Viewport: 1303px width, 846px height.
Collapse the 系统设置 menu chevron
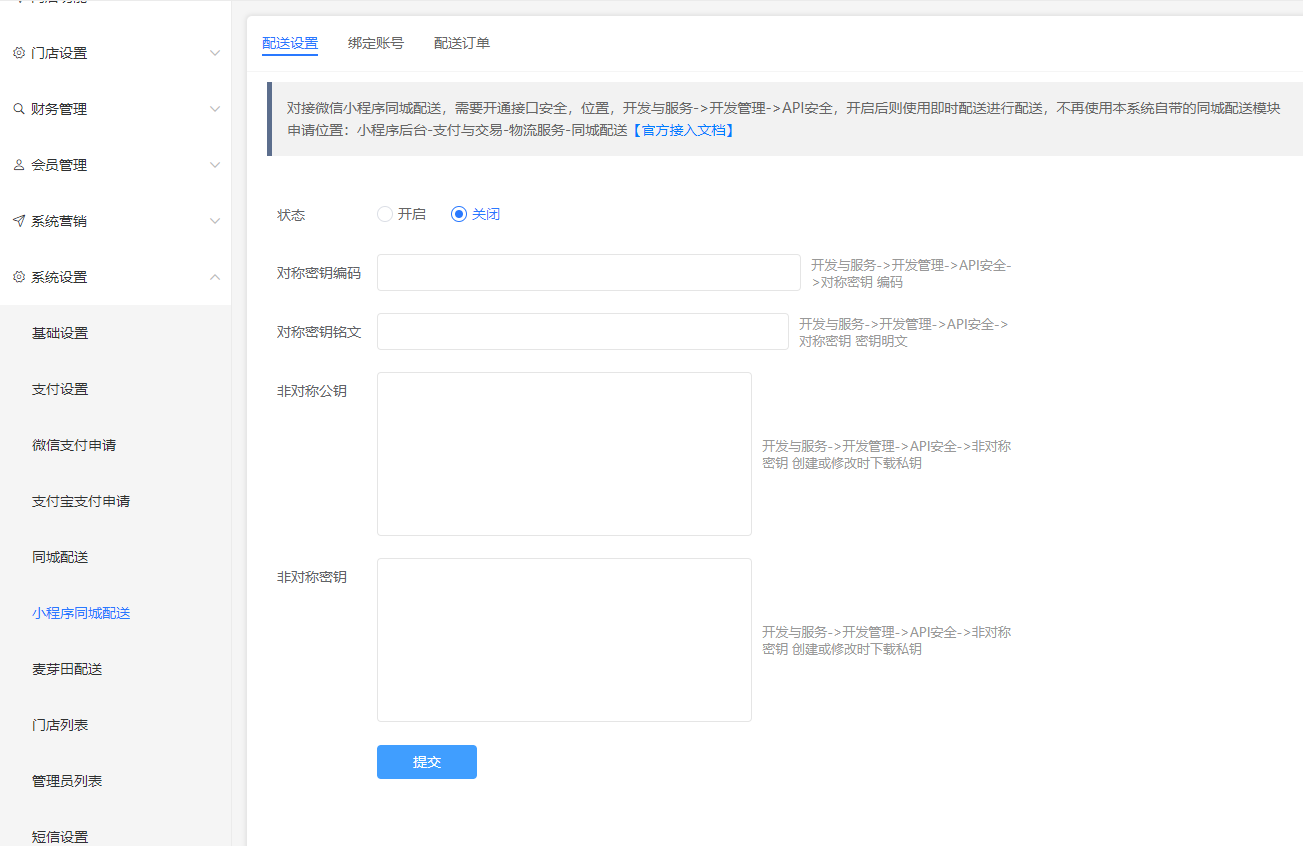(215, 277)
